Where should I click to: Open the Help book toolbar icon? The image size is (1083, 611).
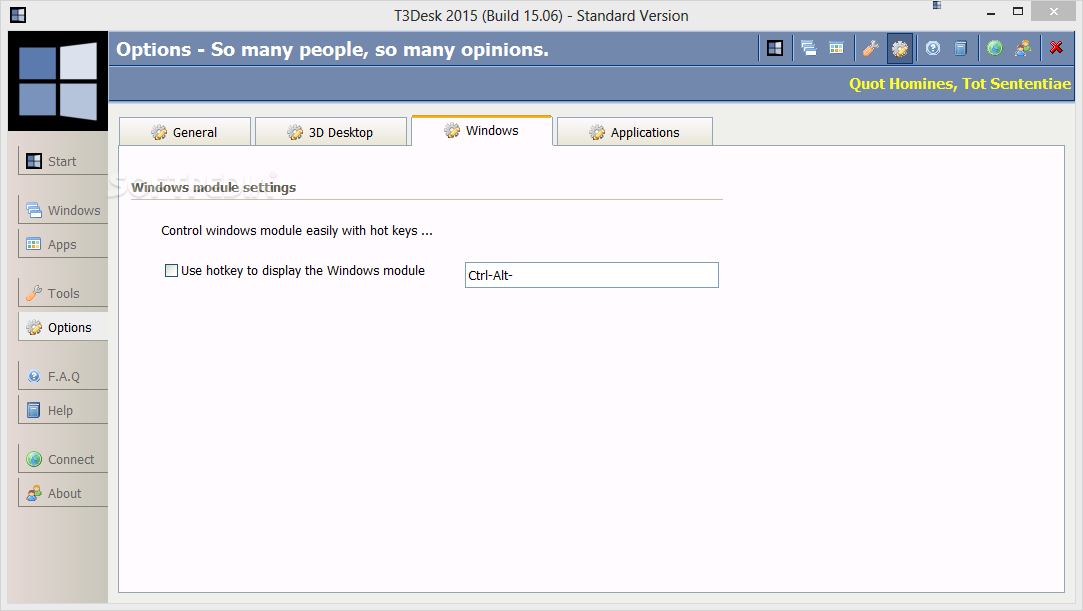[960, 48]
